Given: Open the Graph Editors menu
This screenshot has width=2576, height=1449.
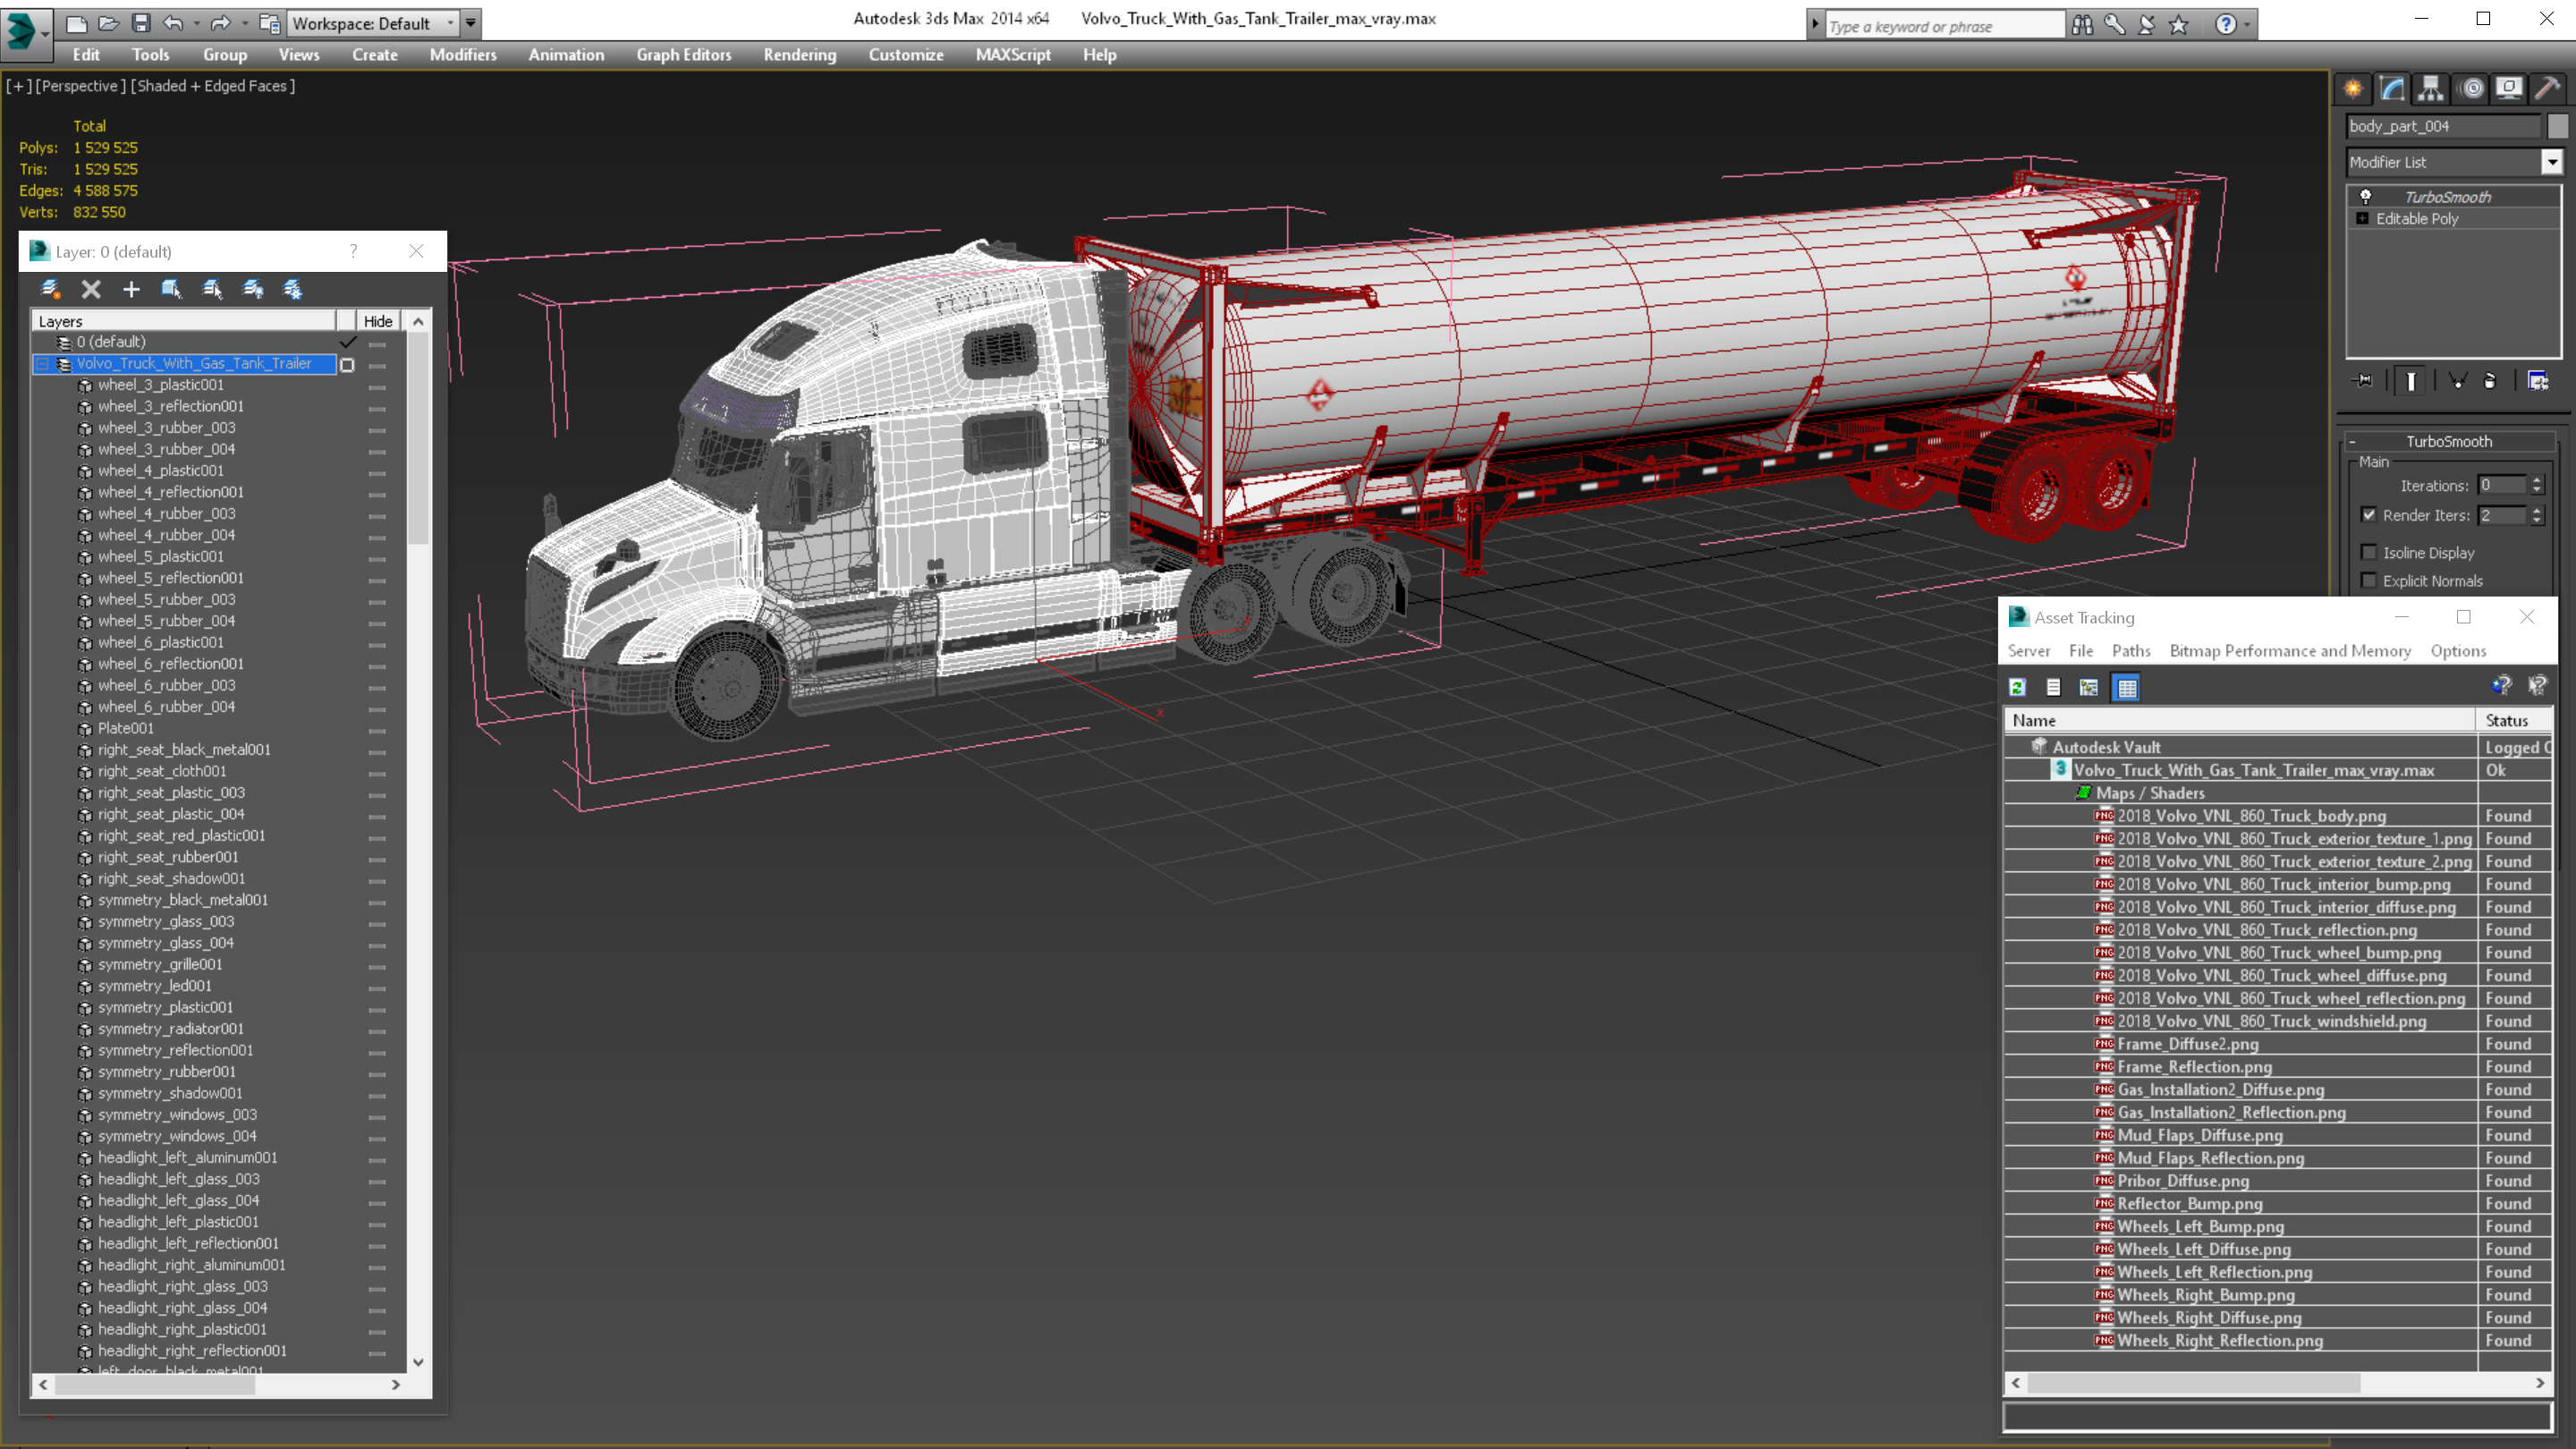Looking at the screenshot, I should click(684, 55).
